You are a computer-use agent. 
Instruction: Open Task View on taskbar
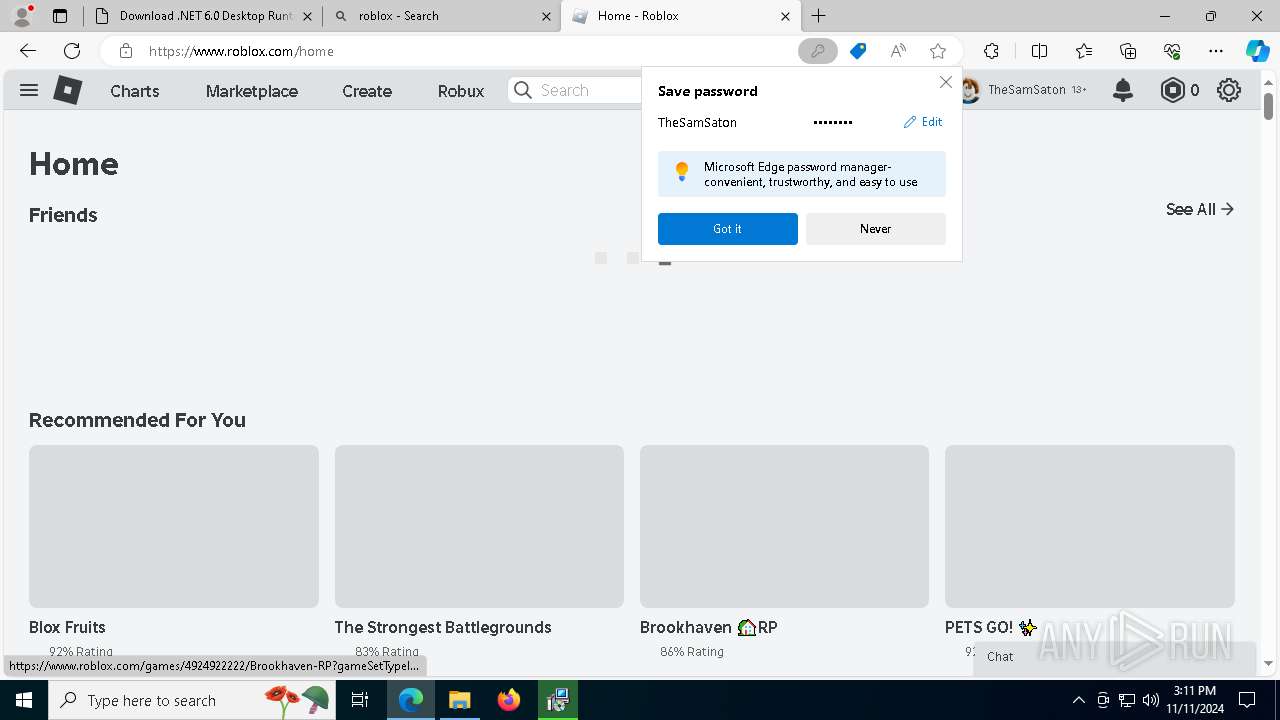361,700
